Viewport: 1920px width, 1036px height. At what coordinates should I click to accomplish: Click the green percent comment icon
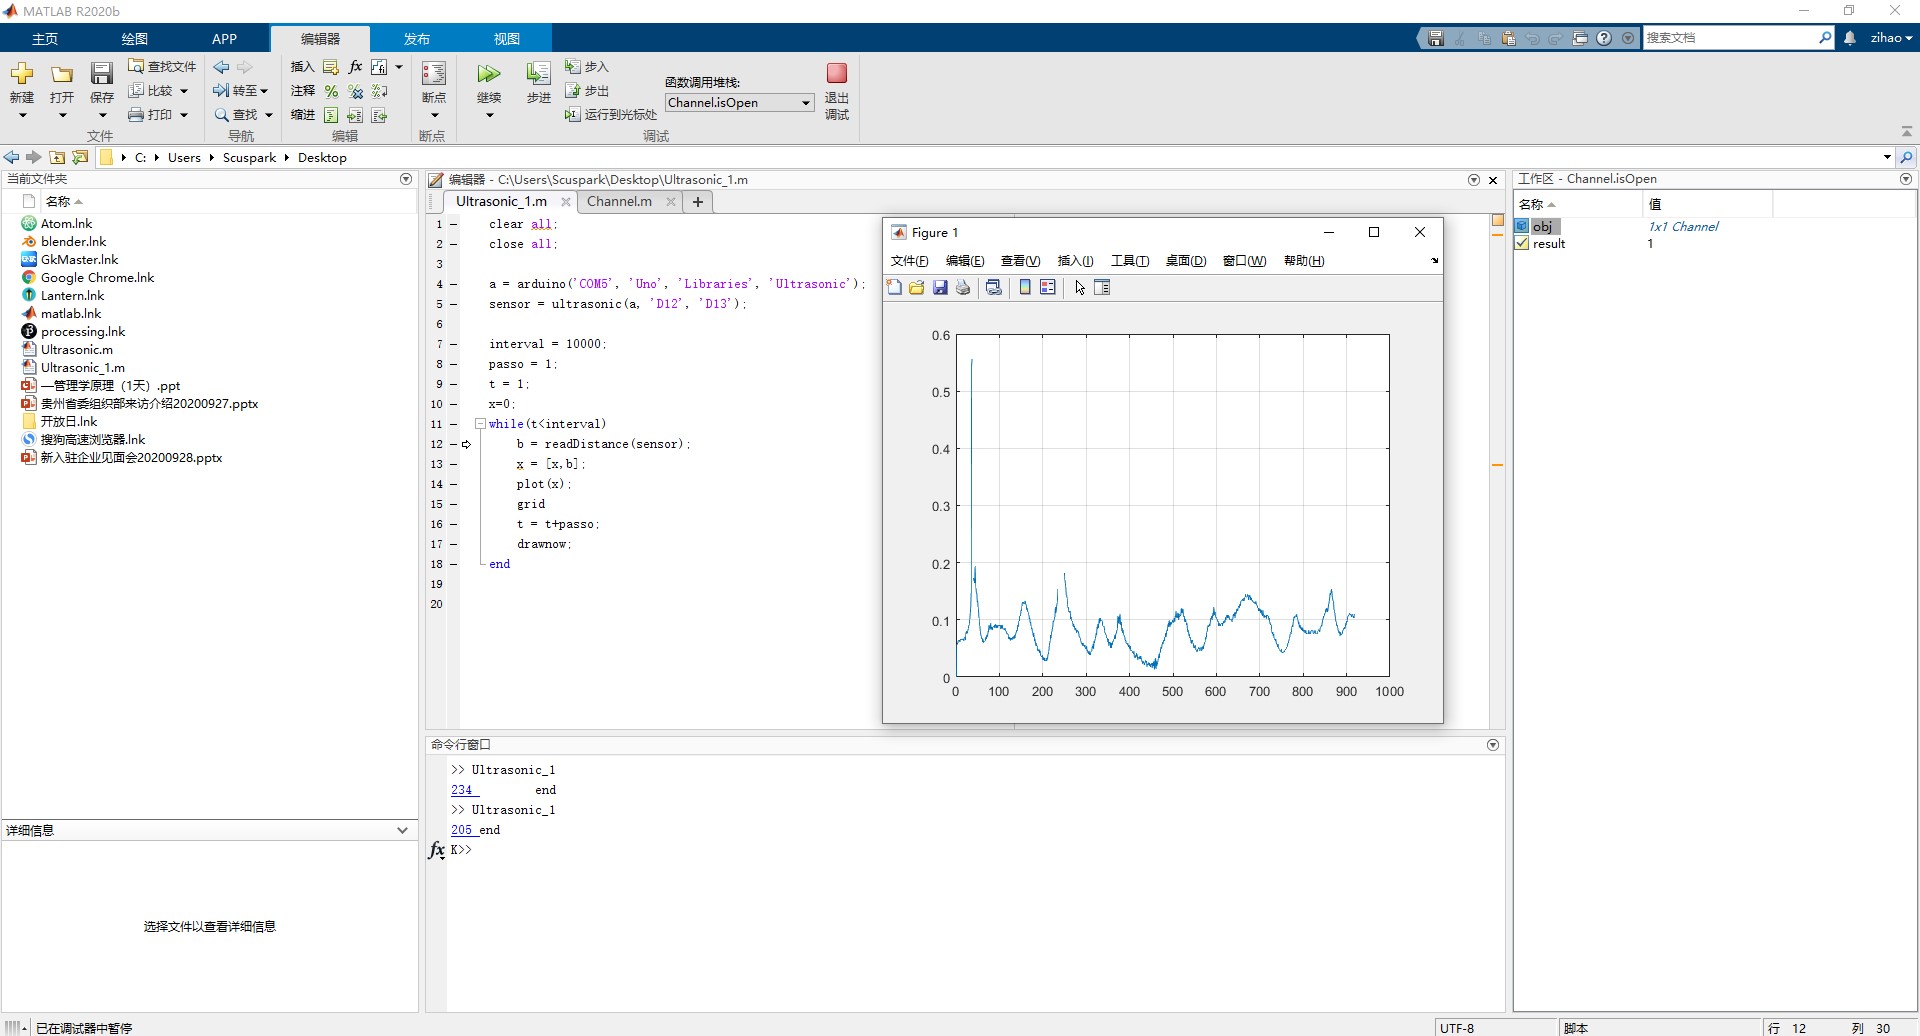pyautogui.click(x=331, y=91)
